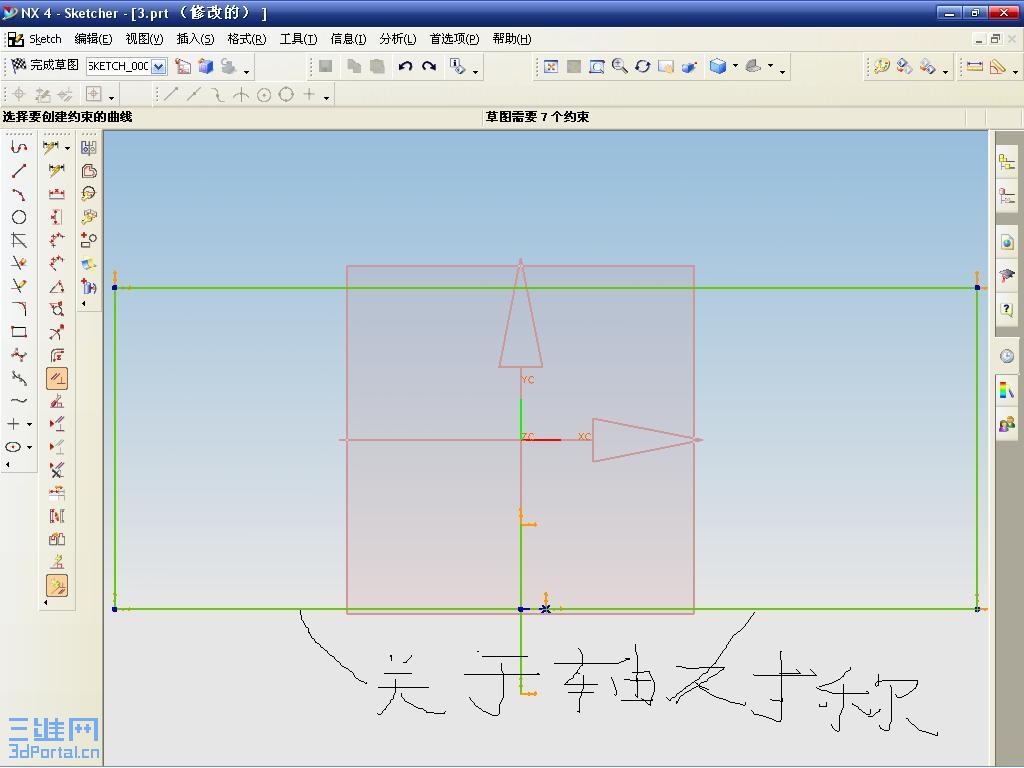Open the 帮助(H) menu
The width and height of the screenshot is (1024, 768).
click(512, 39)
